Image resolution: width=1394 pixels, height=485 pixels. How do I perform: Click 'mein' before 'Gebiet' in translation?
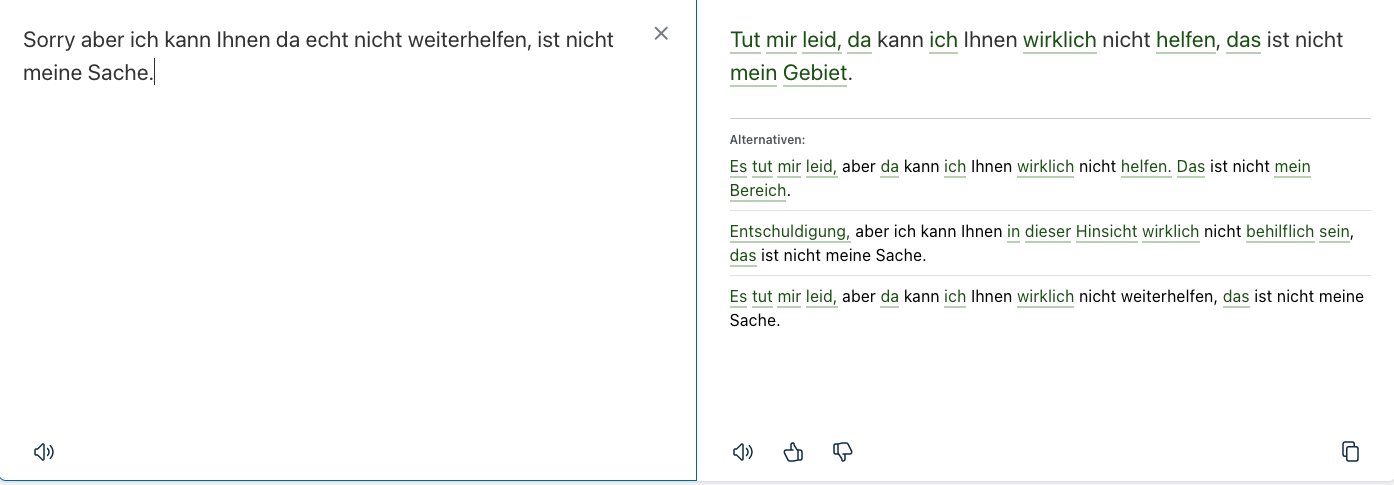(x=753, y=73)
